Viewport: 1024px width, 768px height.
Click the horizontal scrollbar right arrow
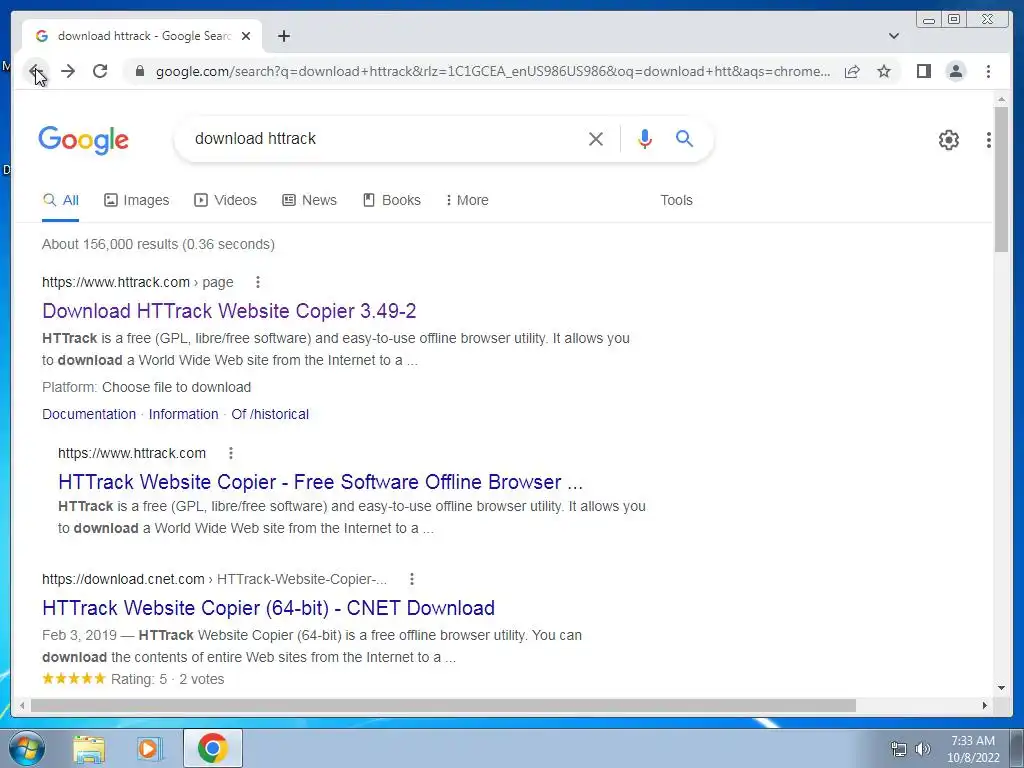[x=985, y=705]
